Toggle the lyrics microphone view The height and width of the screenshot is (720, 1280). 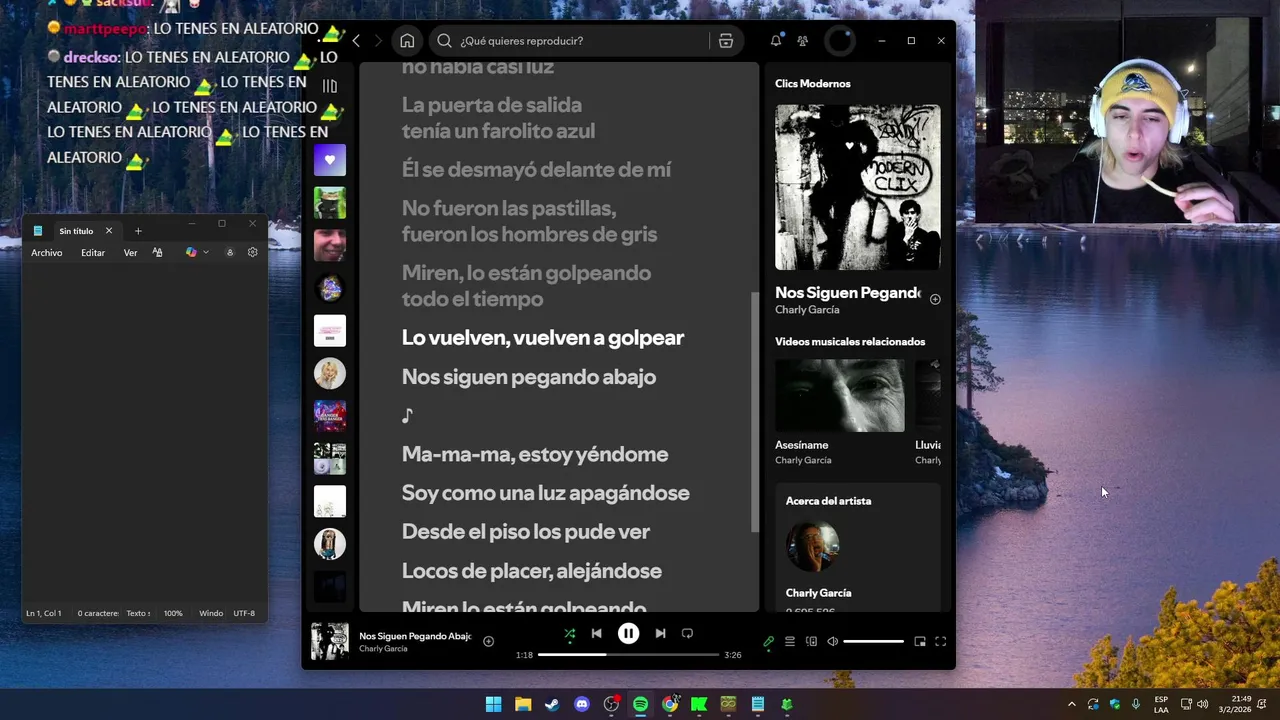tap(768, 642)
